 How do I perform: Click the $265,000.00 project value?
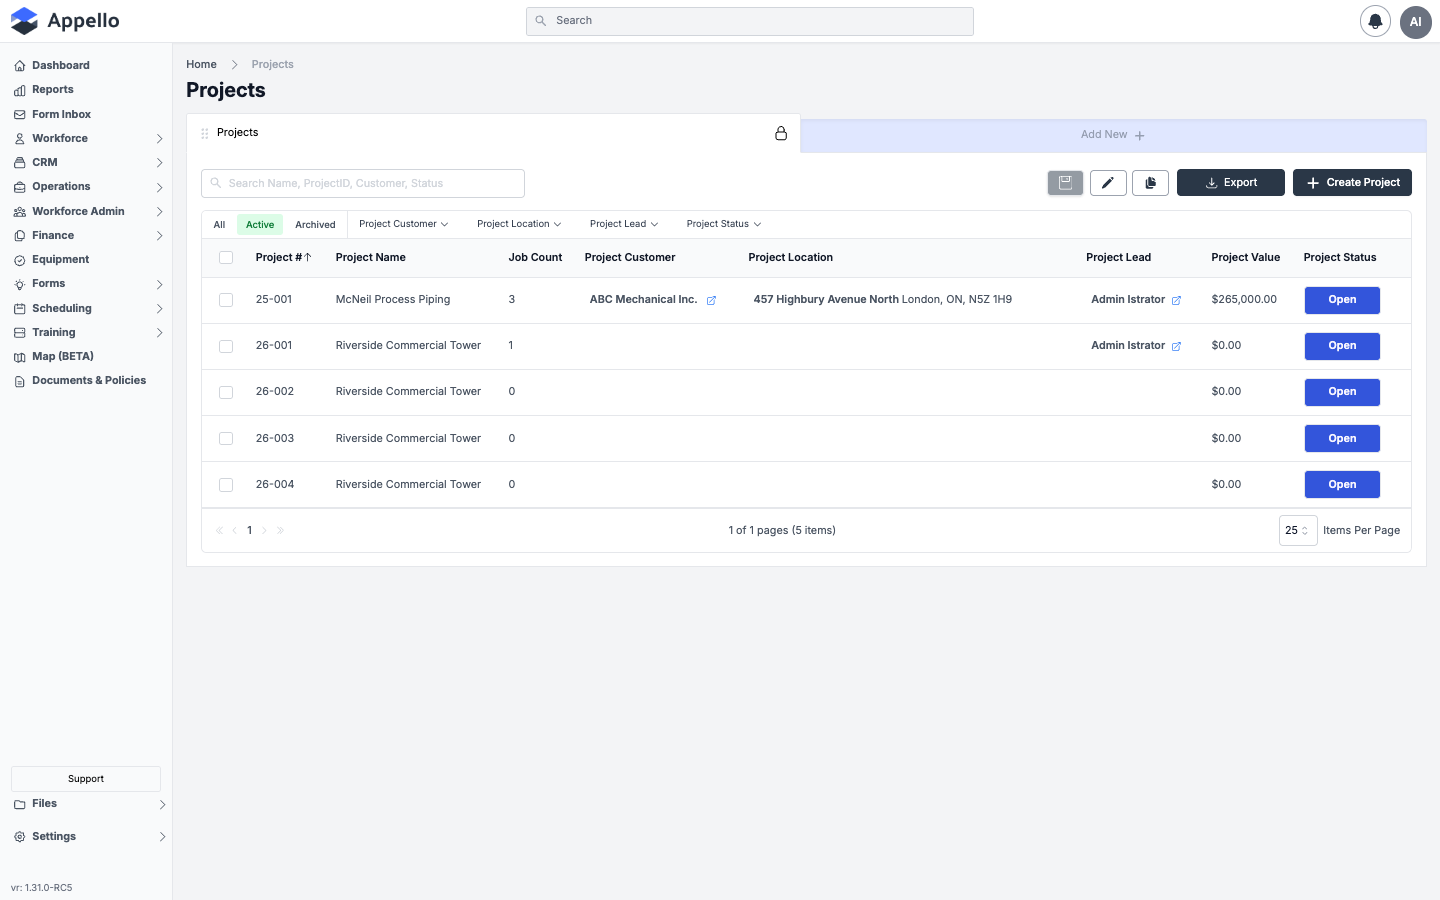click(1244, 299)
